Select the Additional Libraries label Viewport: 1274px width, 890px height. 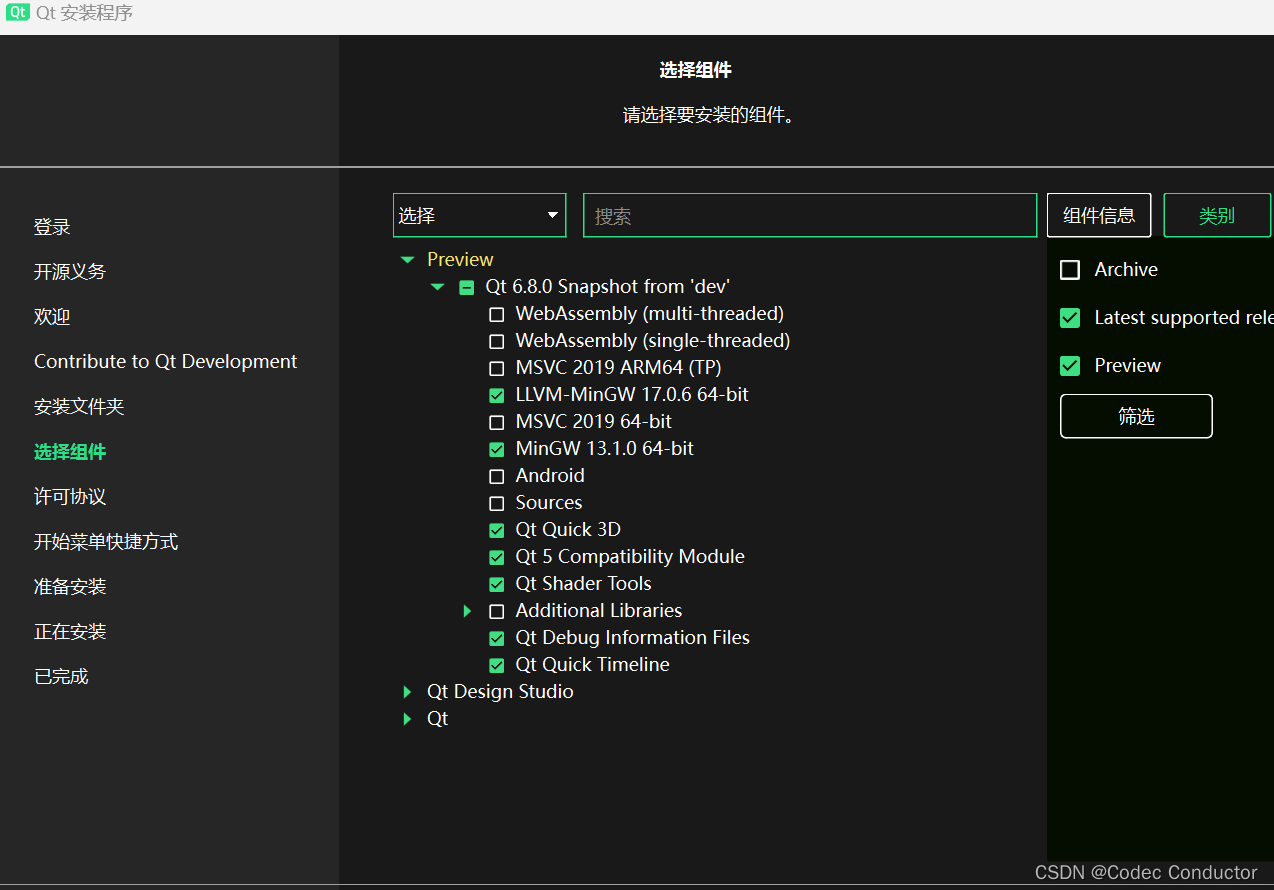(x=598, y=611)
